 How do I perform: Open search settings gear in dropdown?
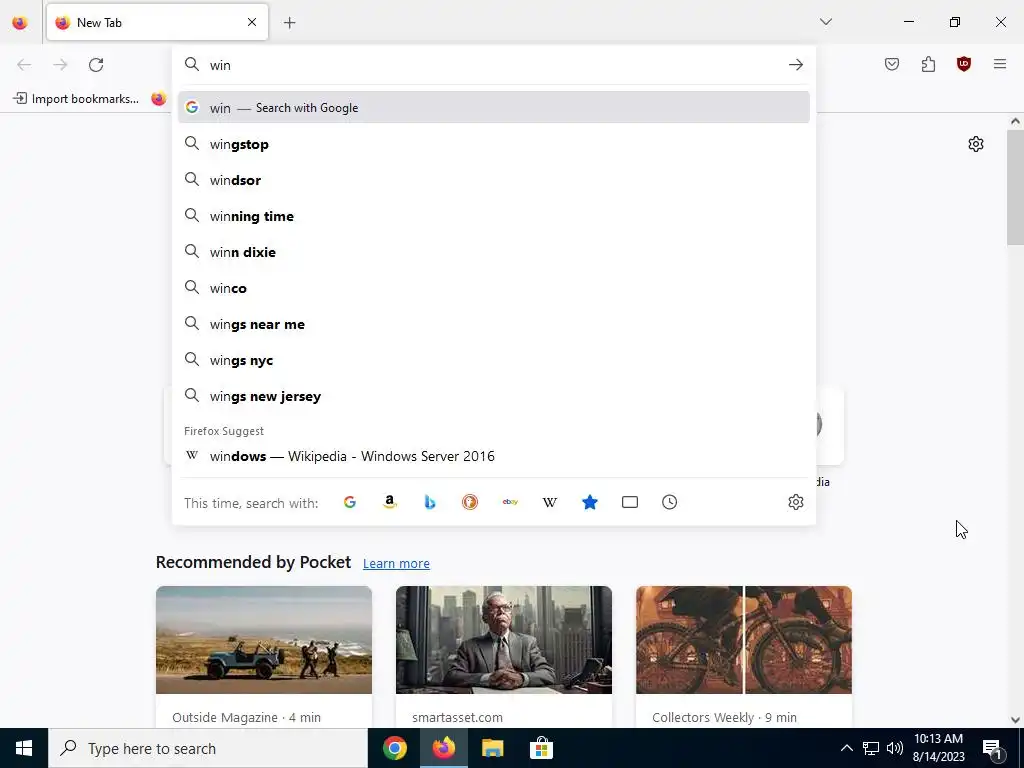coord(795,502)
